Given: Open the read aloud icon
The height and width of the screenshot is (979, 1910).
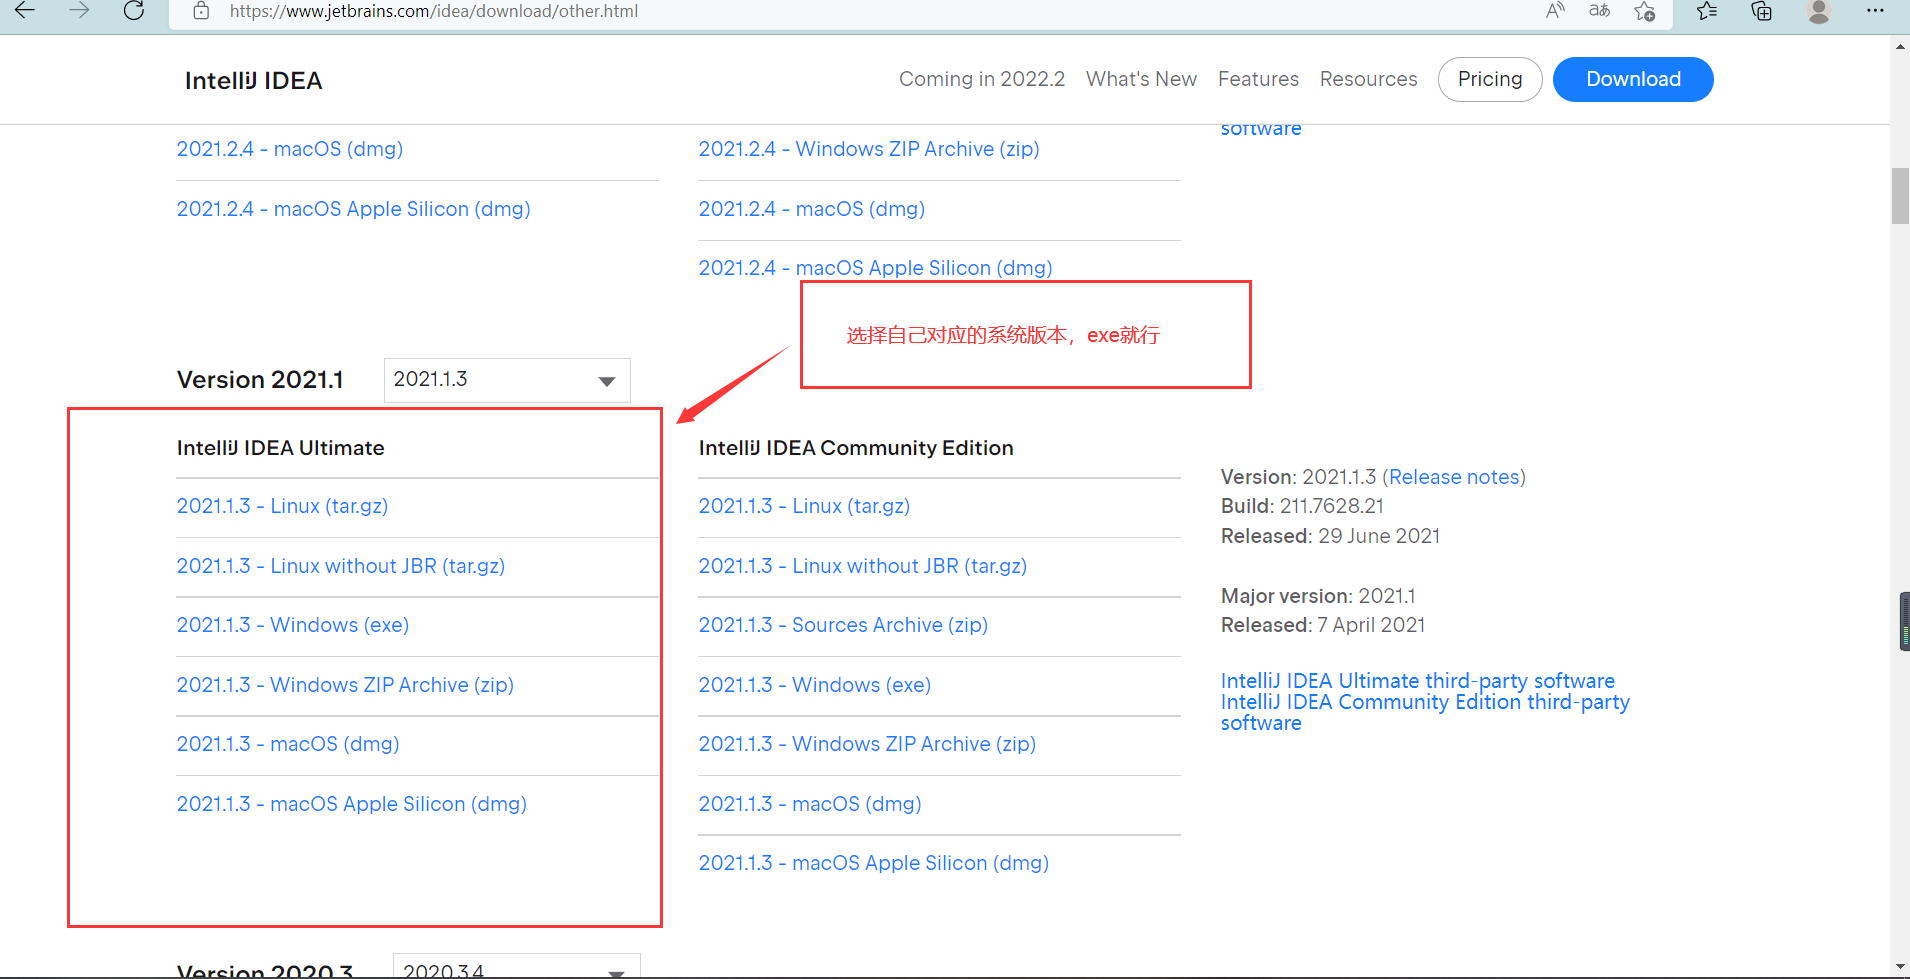Looking at the screenshot, I should [x=1555, y=11].
